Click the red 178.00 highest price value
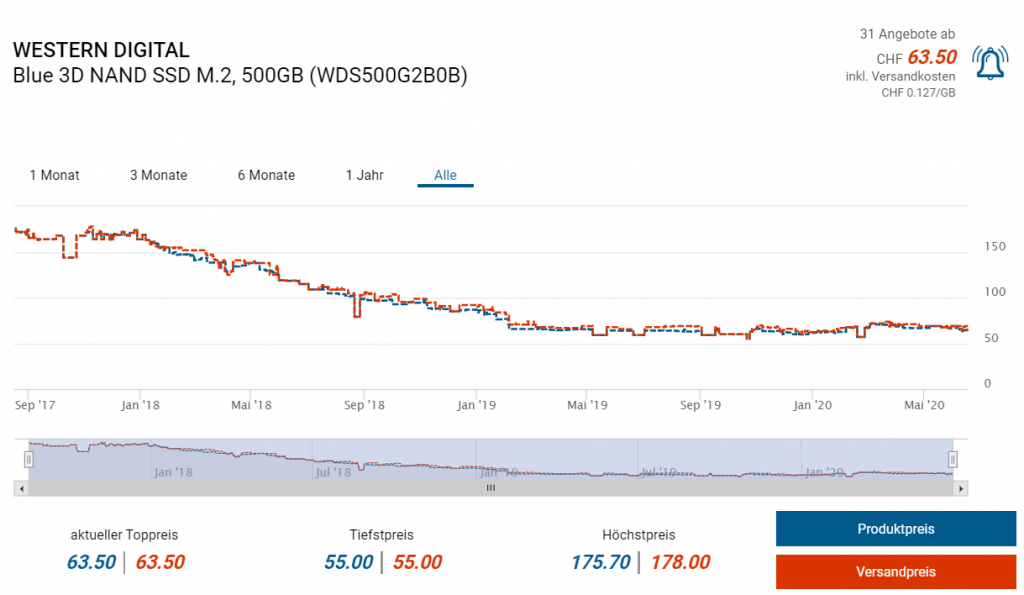The width and height of the screenshot is (1024, 595). point(680,562)
